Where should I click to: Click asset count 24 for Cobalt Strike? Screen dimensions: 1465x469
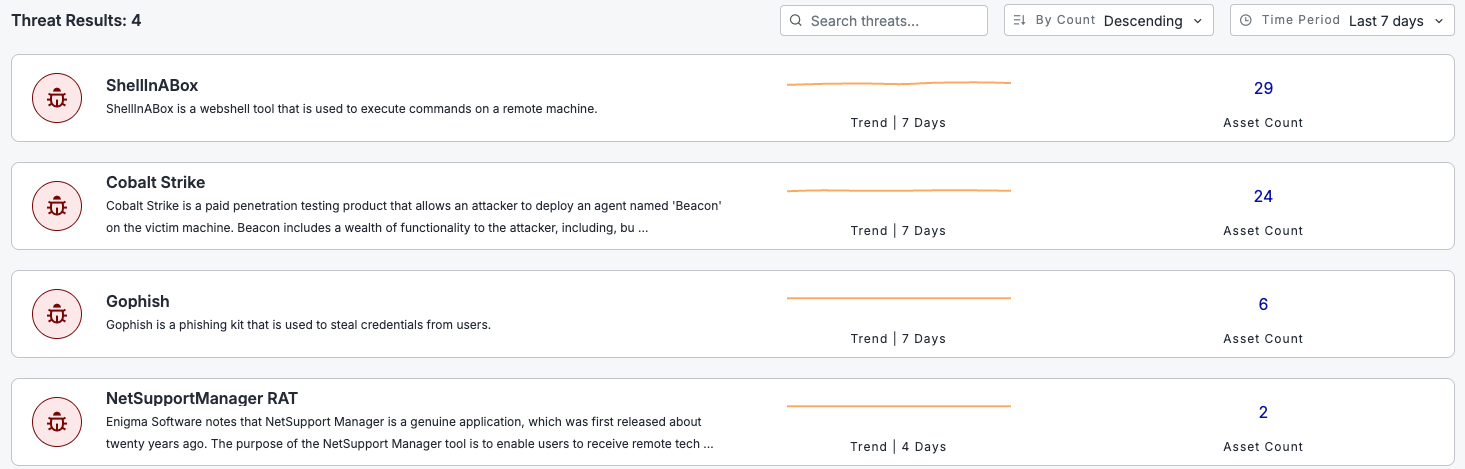(x=1263, y=197)
